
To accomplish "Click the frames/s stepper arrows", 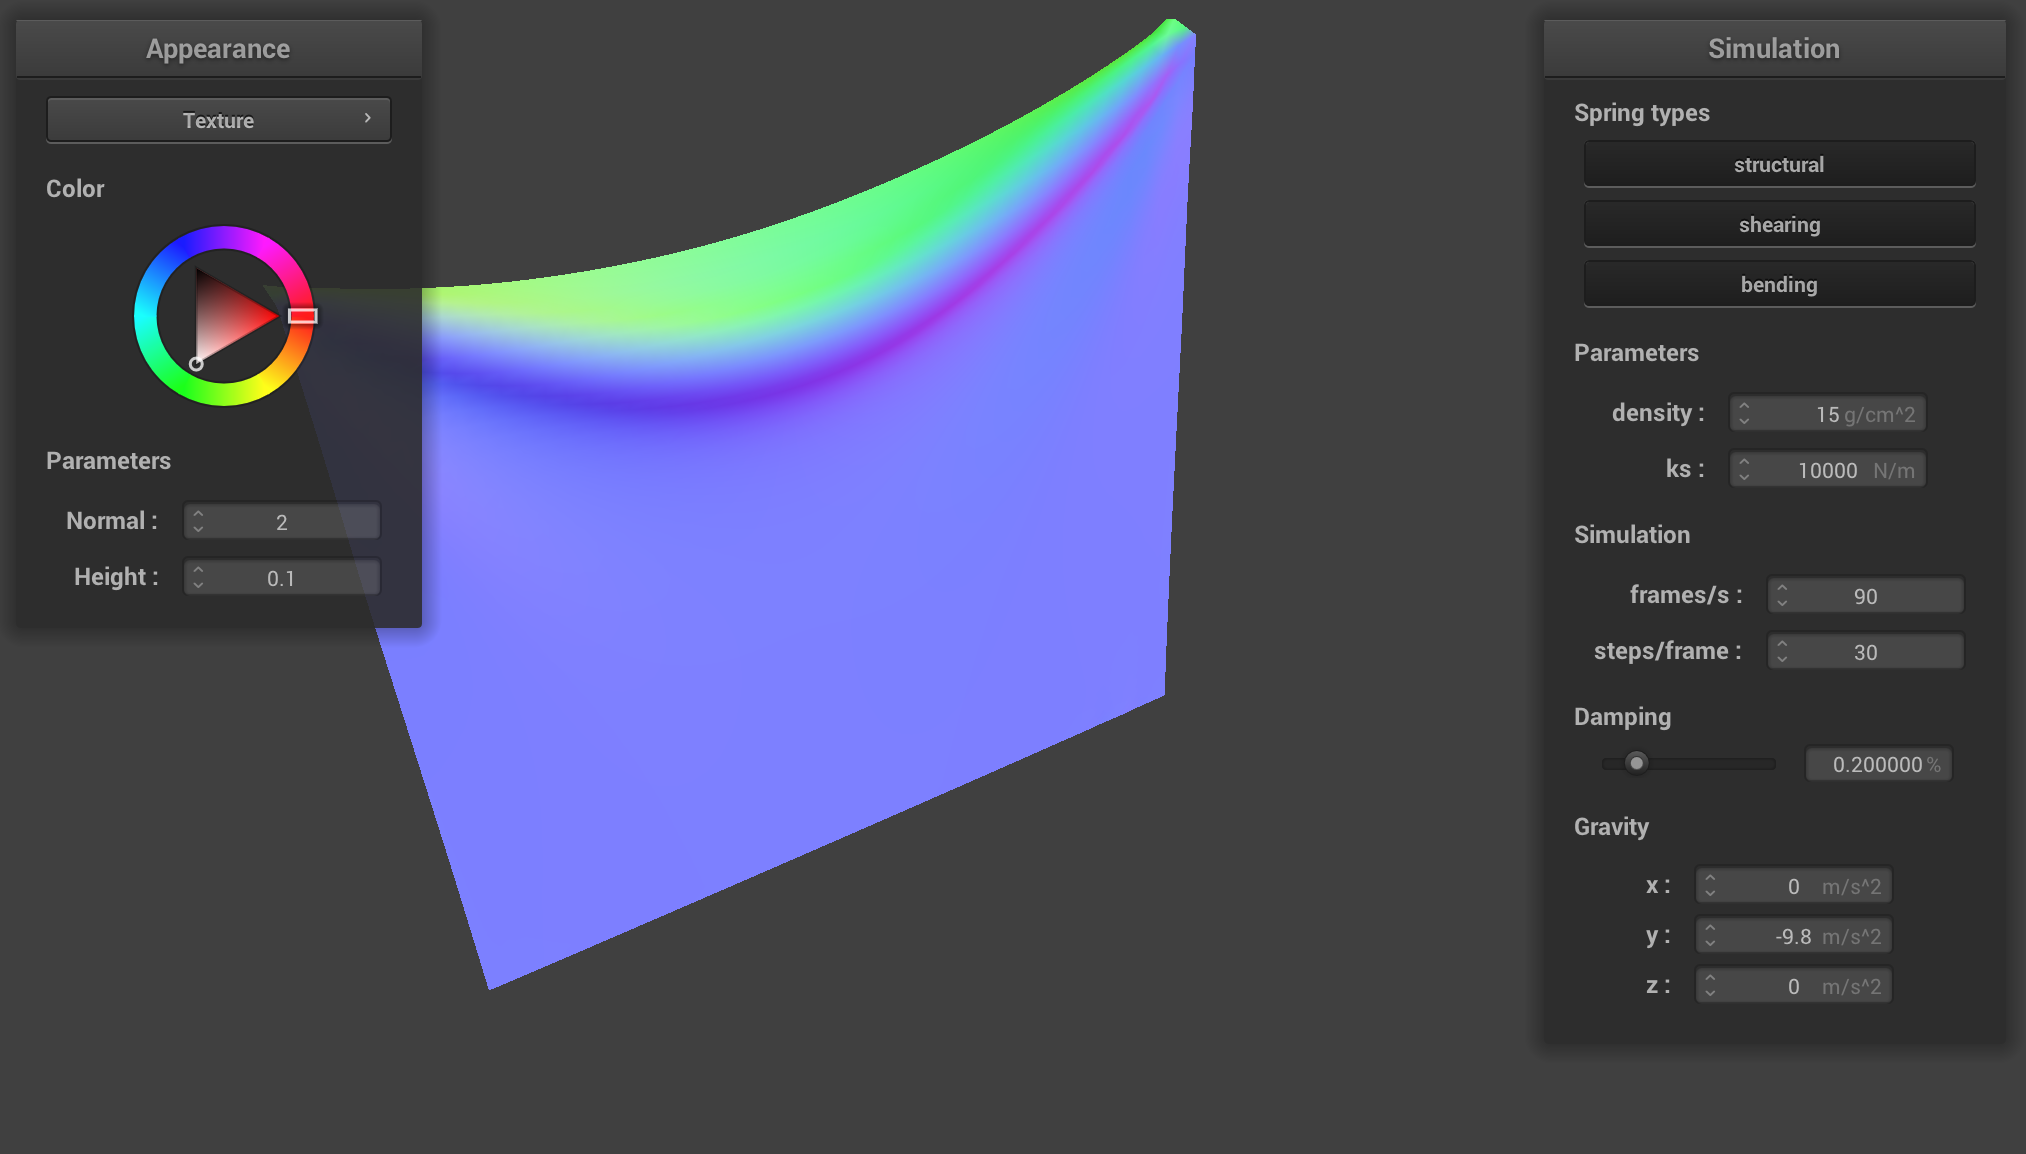I will pos(1782,595).
